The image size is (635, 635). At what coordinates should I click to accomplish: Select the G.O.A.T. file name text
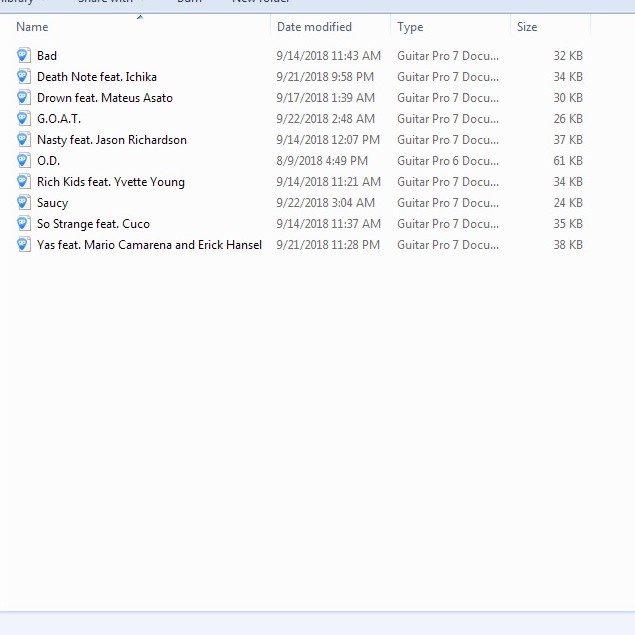[x=59, y=119]
